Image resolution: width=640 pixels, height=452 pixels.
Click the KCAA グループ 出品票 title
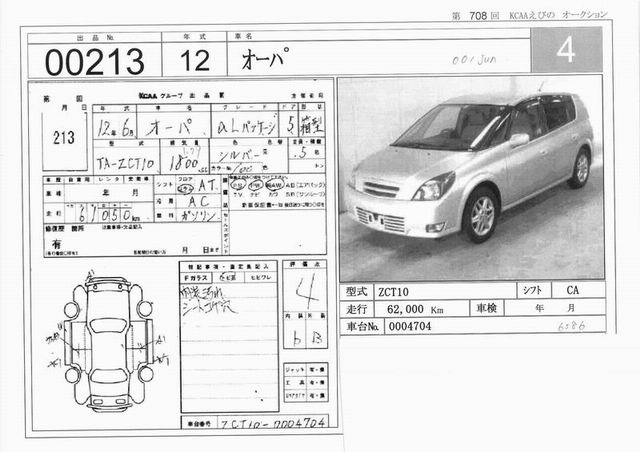tap(182, 96)
